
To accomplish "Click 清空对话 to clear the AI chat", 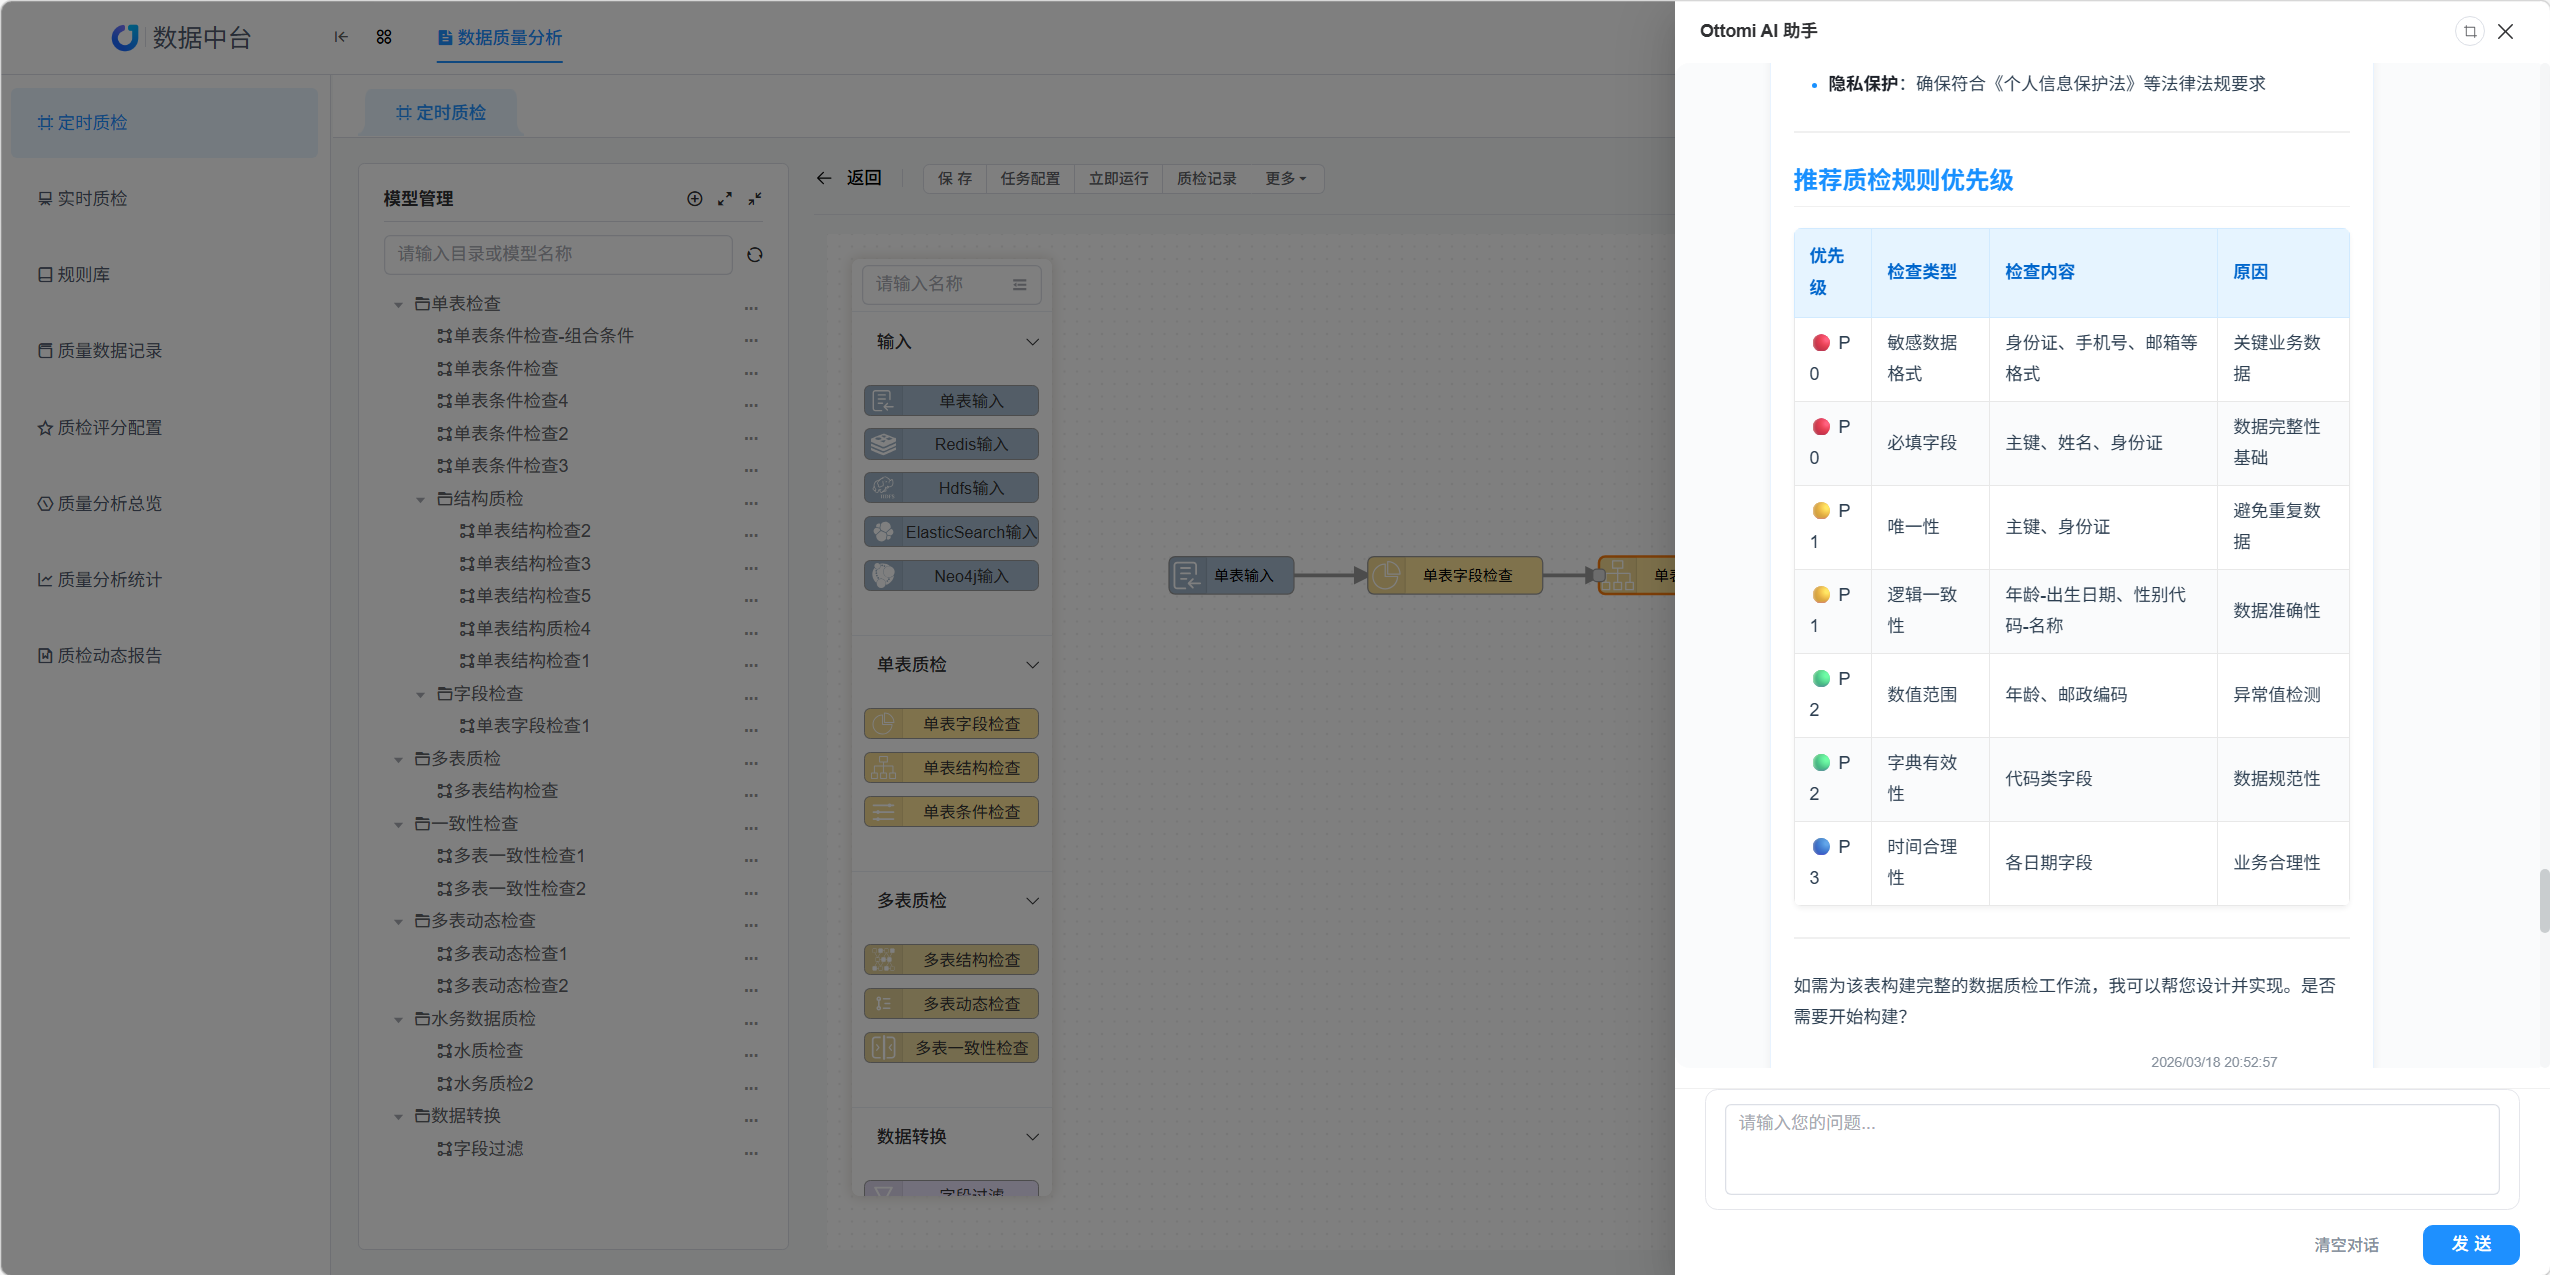I will tap(2346, 1244).
